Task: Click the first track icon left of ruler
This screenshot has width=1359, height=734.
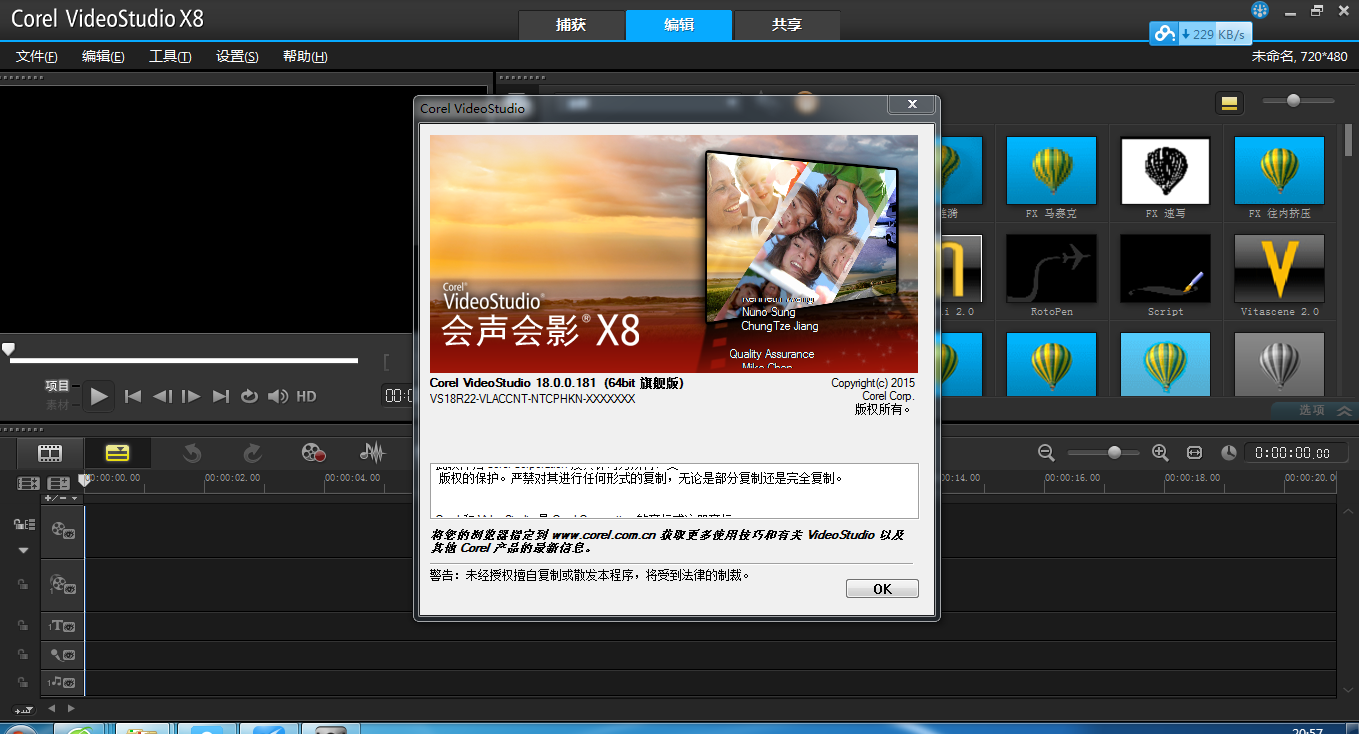Action: (x=28, y=483)
